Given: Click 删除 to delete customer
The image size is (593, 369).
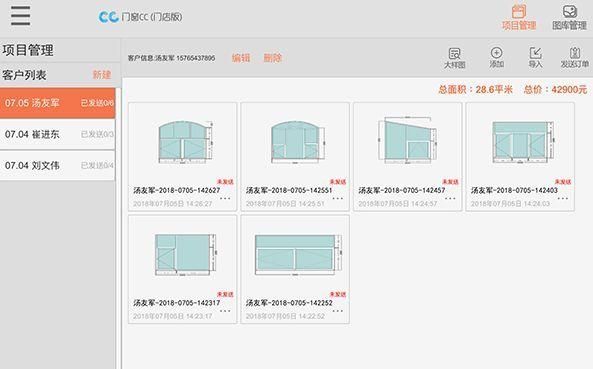Looking at the screenshot, I should coord(273,58).
